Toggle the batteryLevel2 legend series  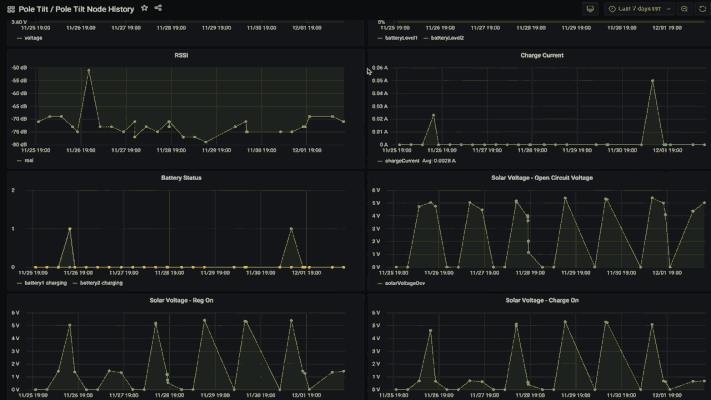tap(447, 38)
